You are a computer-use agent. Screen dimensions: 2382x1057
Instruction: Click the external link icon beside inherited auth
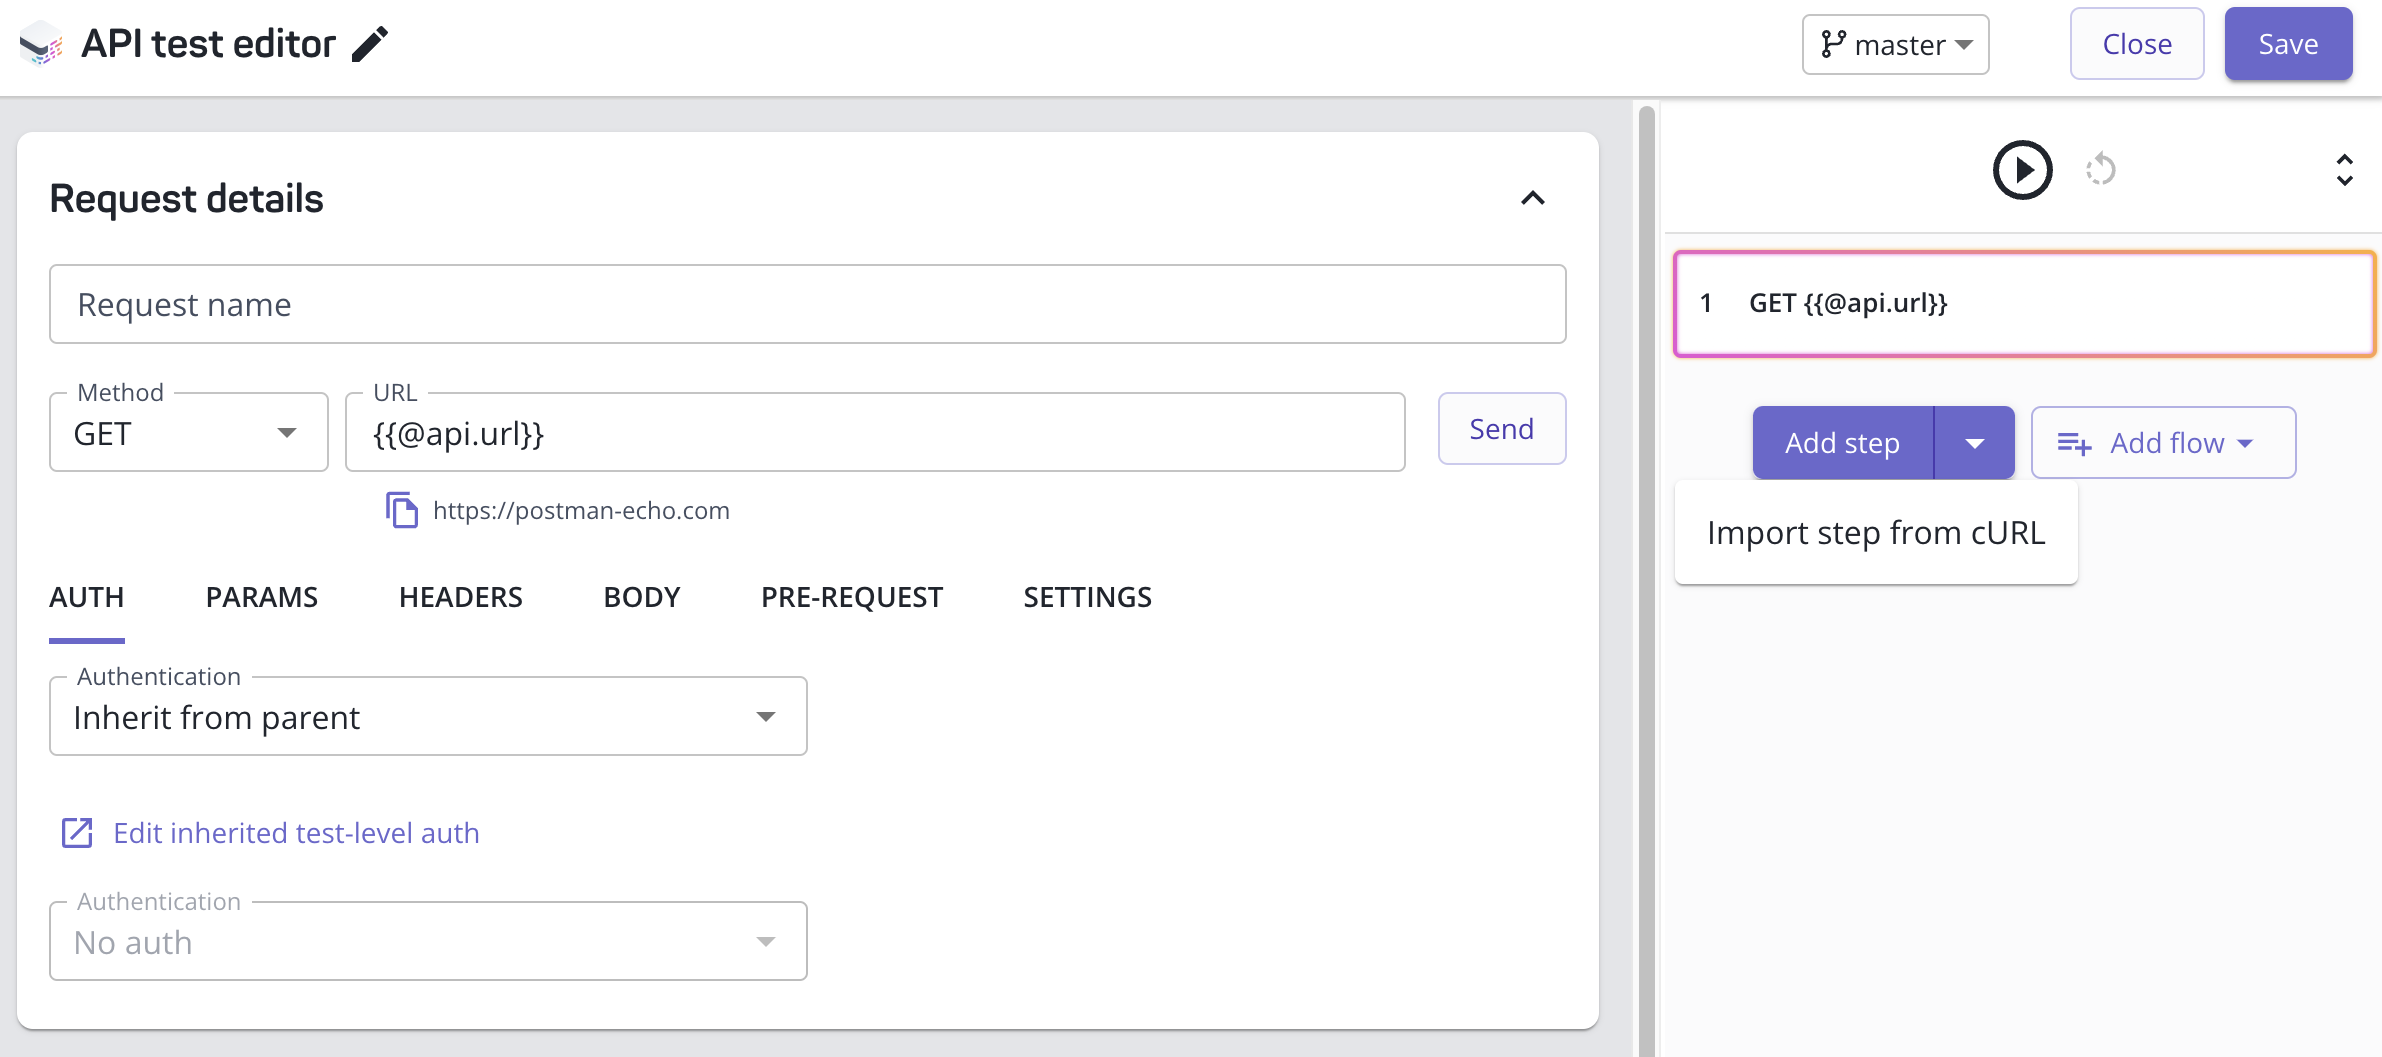(x=77, y=832)
